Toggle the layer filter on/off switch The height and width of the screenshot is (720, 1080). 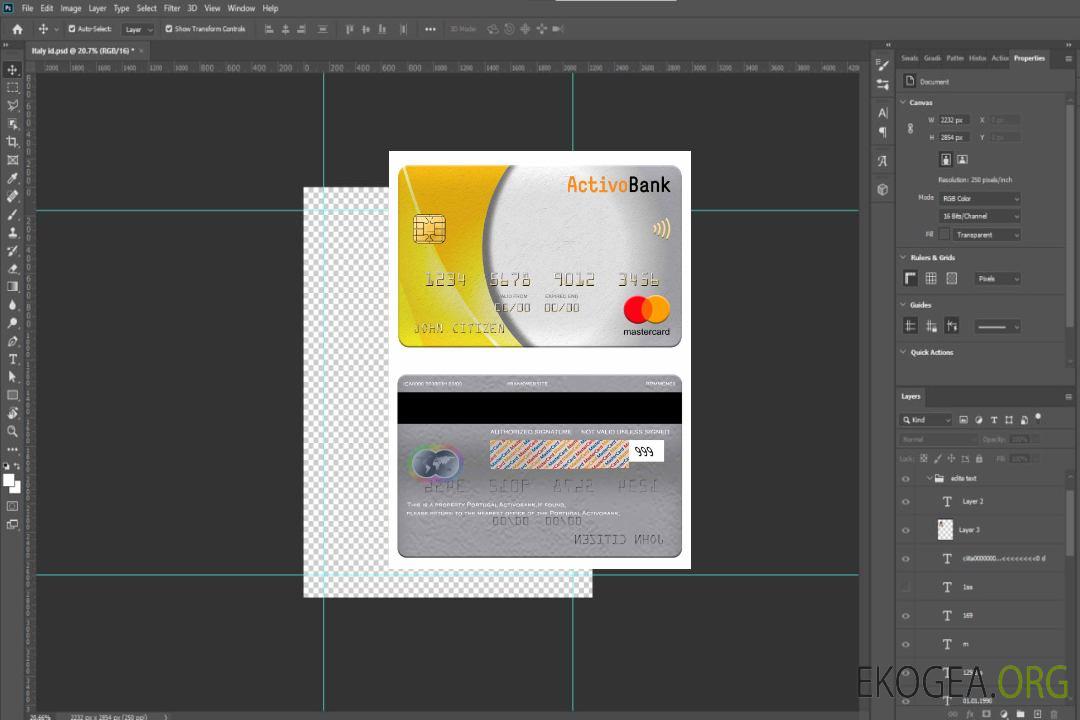(1038, 418)
